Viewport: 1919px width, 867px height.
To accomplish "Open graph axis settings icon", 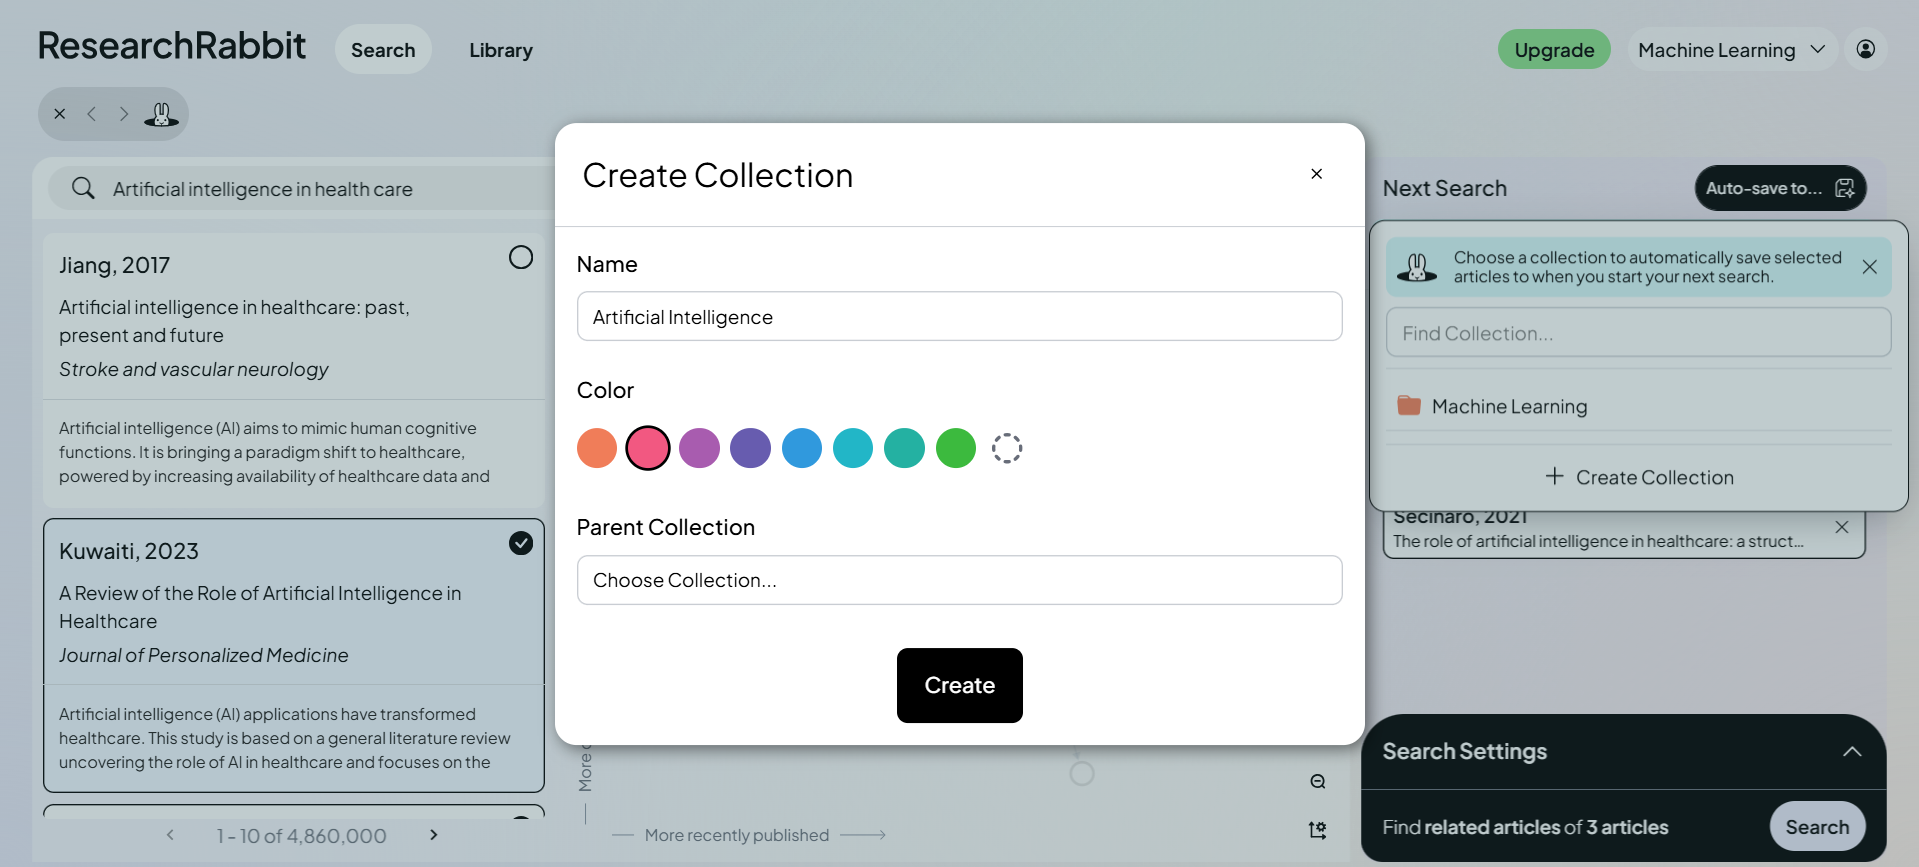I will (x=1318, y=830).
